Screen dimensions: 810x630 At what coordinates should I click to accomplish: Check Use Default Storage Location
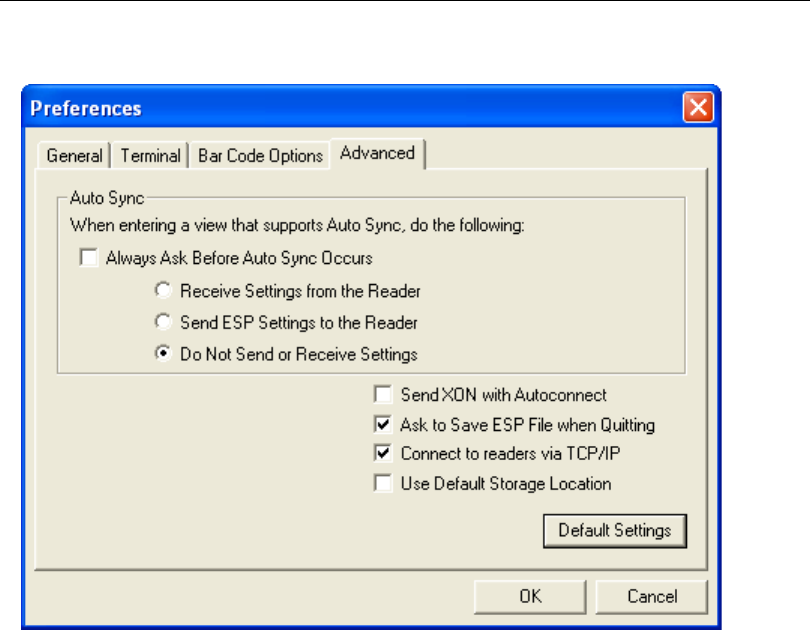point(382,484)
